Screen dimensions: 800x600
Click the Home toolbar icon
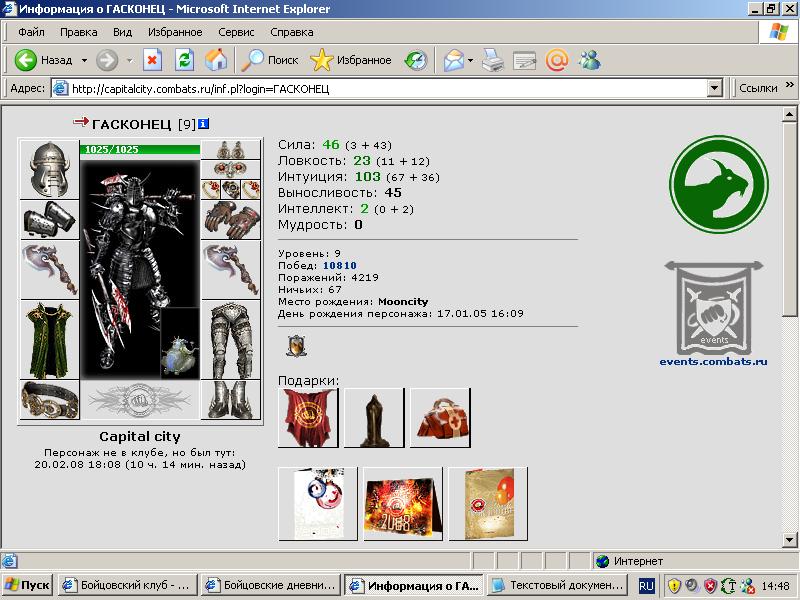tap(216, 60)
